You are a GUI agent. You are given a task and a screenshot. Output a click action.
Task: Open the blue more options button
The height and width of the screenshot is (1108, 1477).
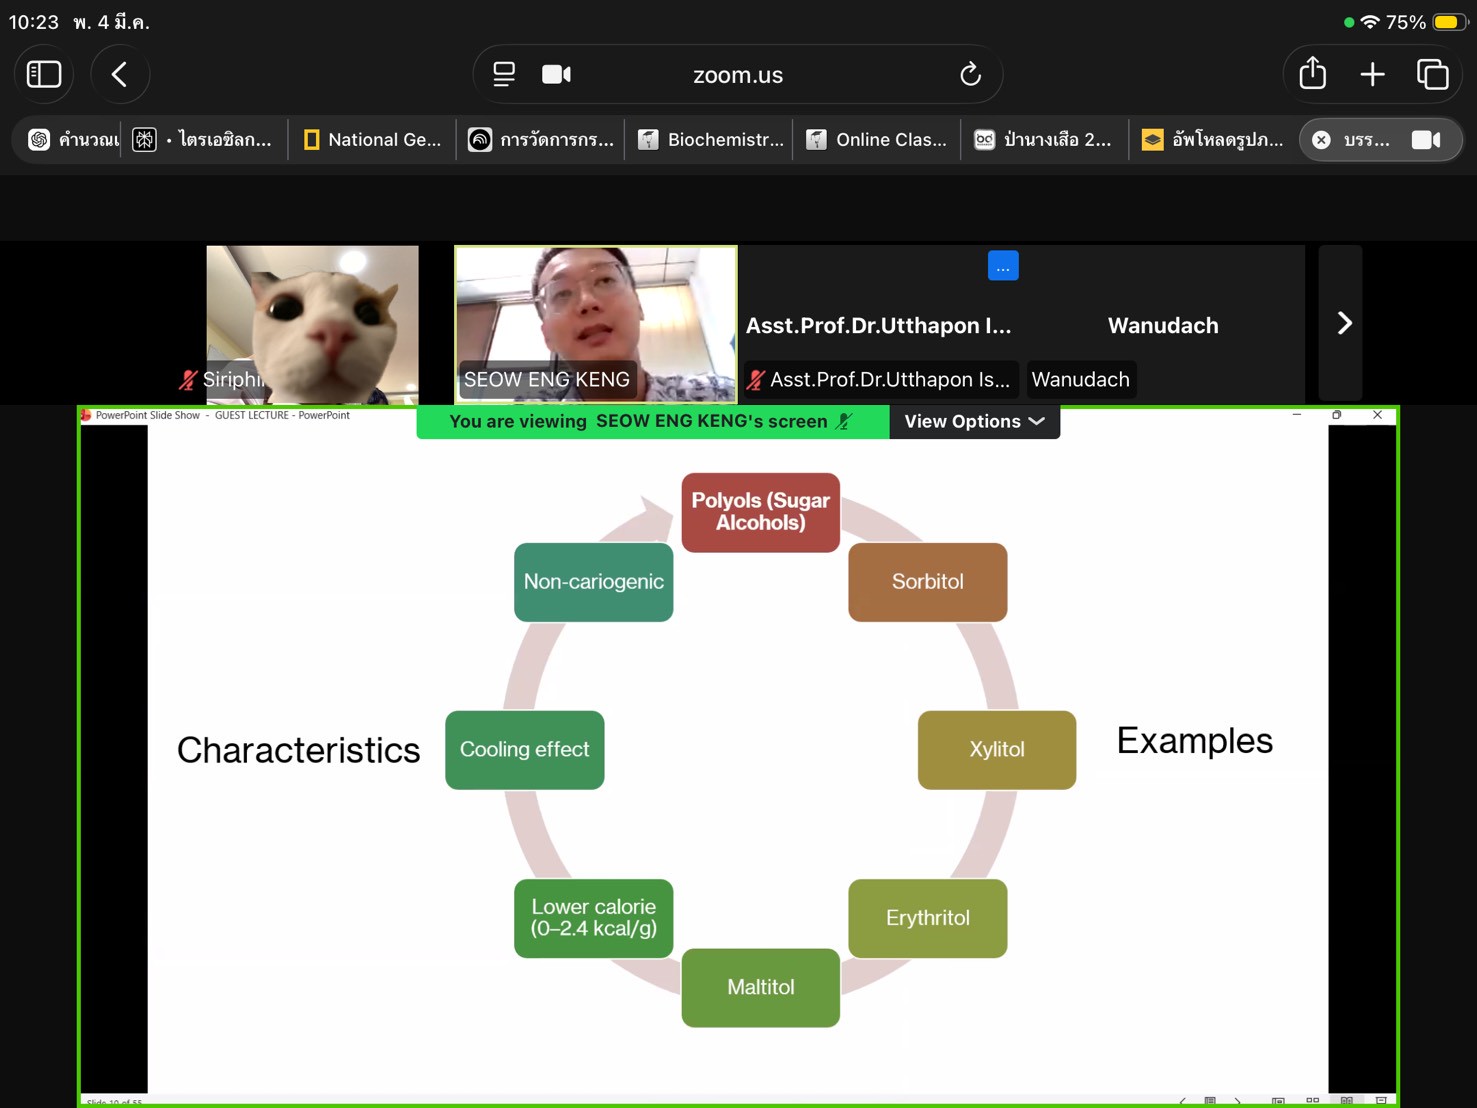(x=1002, y=267)
